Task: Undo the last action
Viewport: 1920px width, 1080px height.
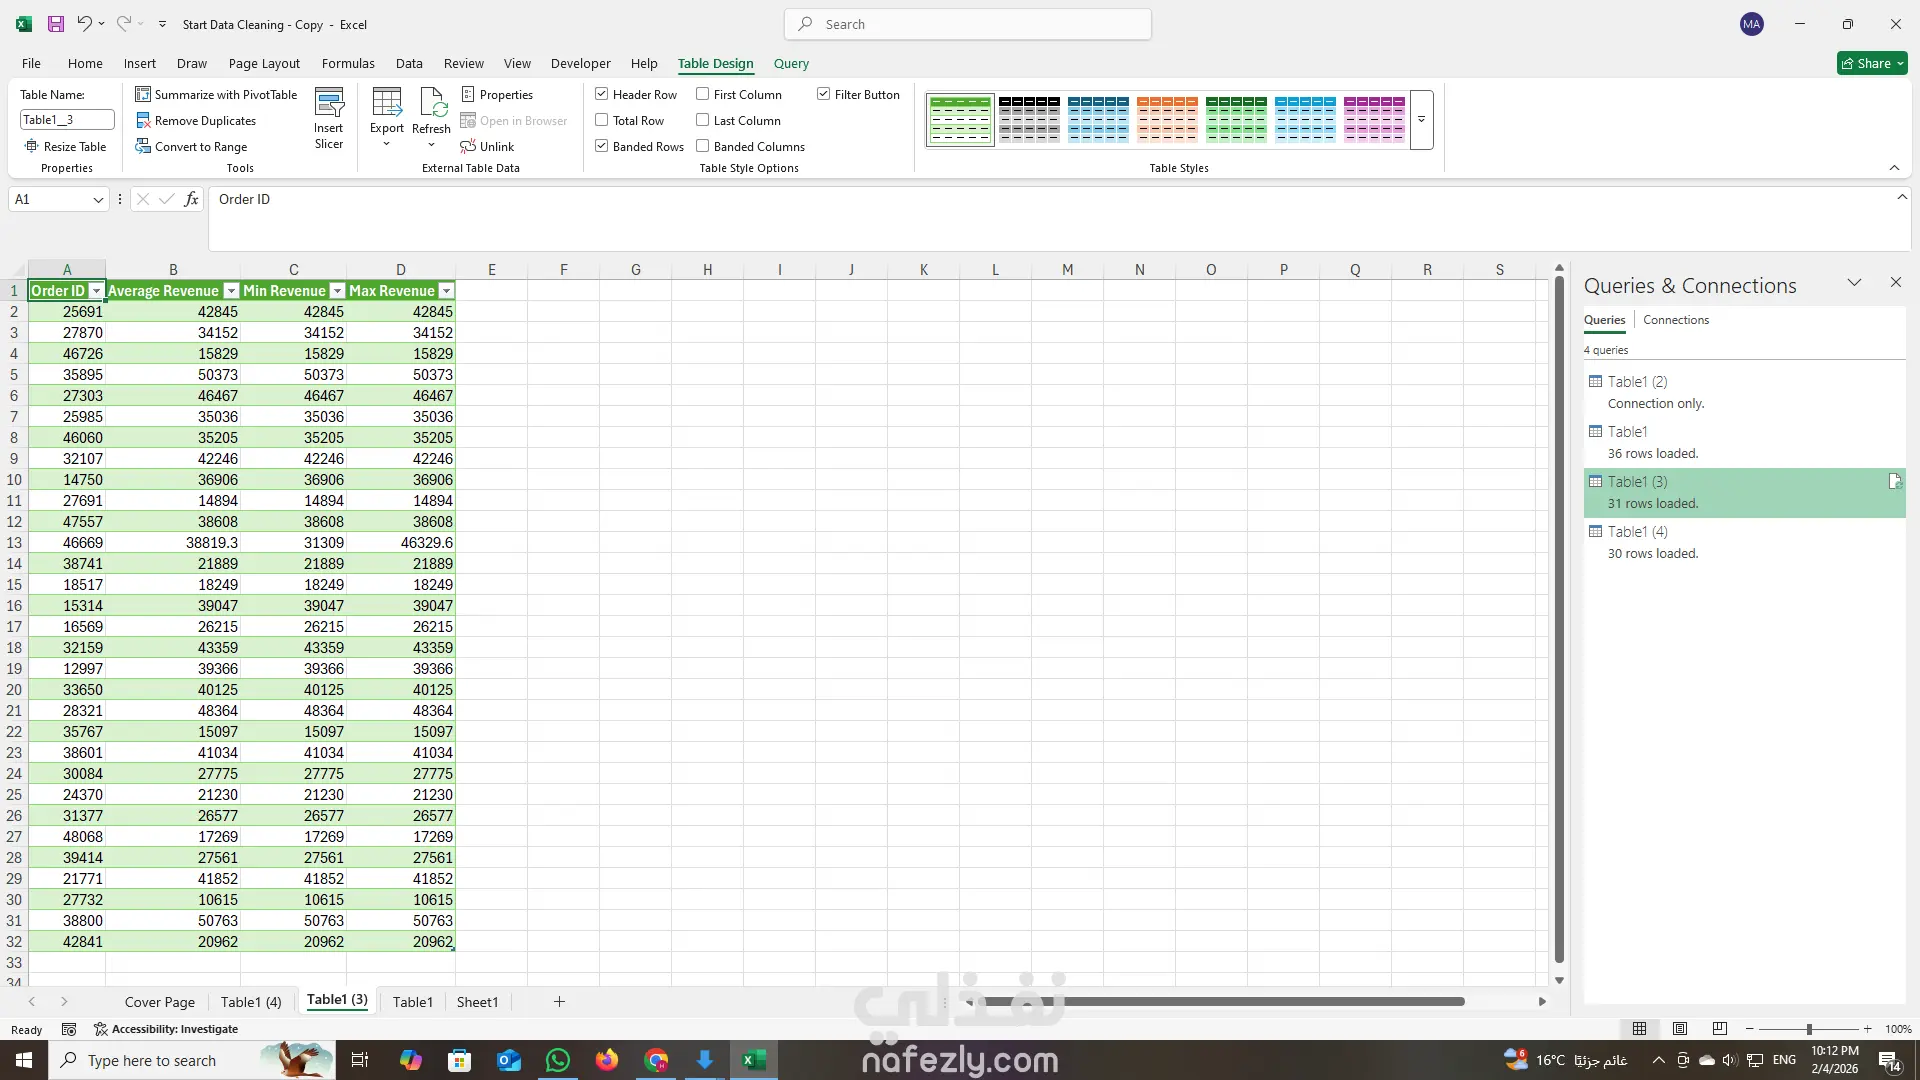Action: pos(85,24)
